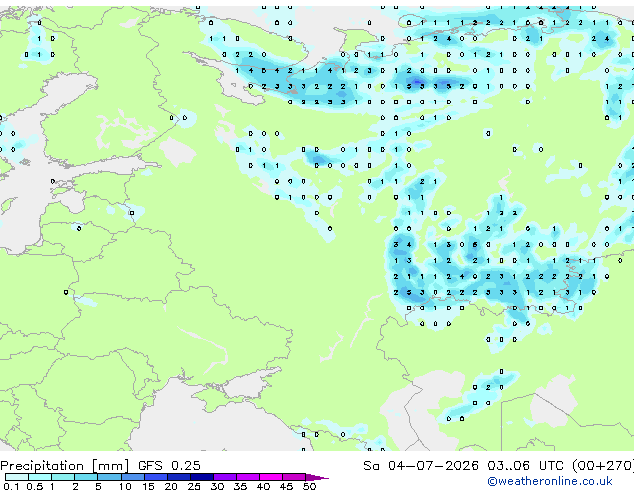Click the 'GFS 0.25' model label
The height and width of the screenshot is (490, 634).
[169, 465]
